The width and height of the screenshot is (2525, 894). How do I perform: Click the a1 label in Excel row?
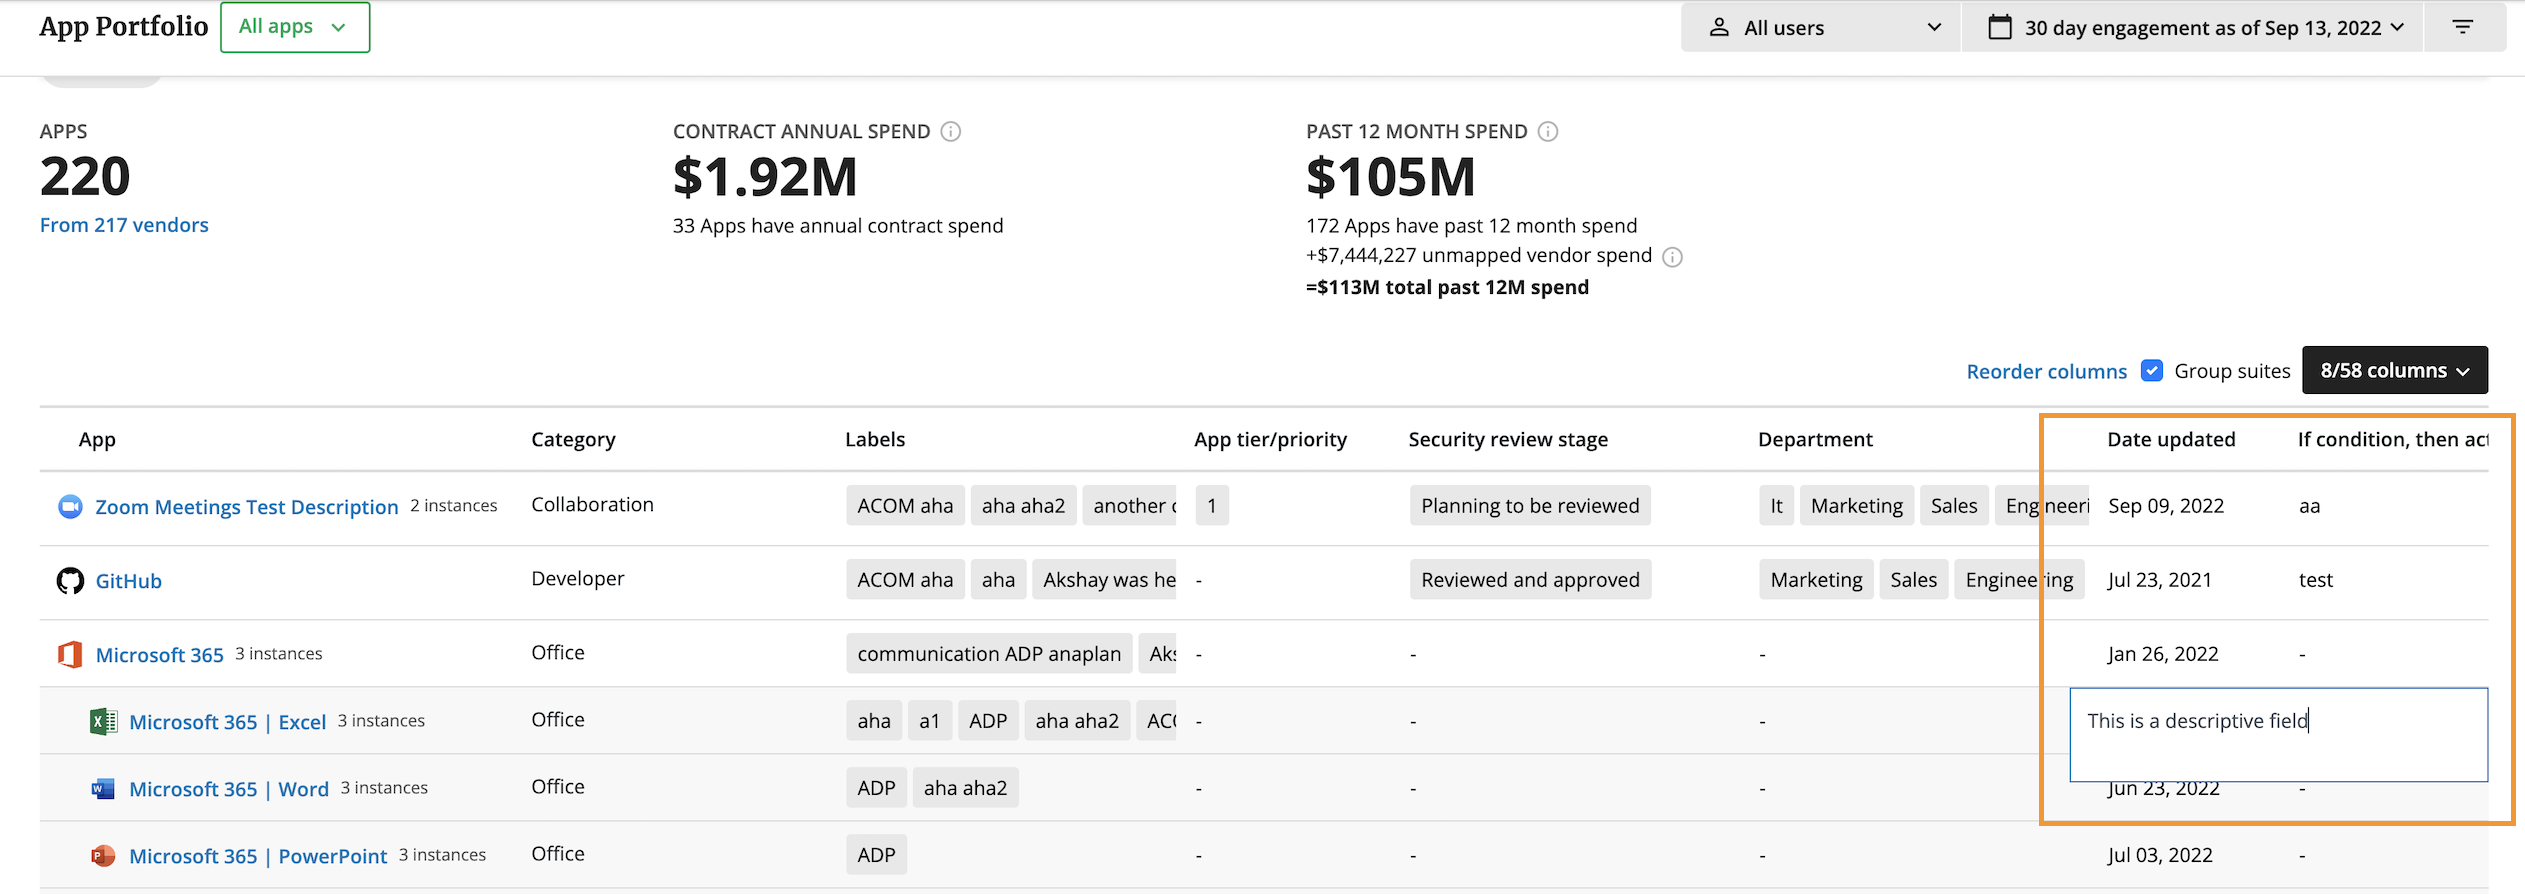point(929,721)
